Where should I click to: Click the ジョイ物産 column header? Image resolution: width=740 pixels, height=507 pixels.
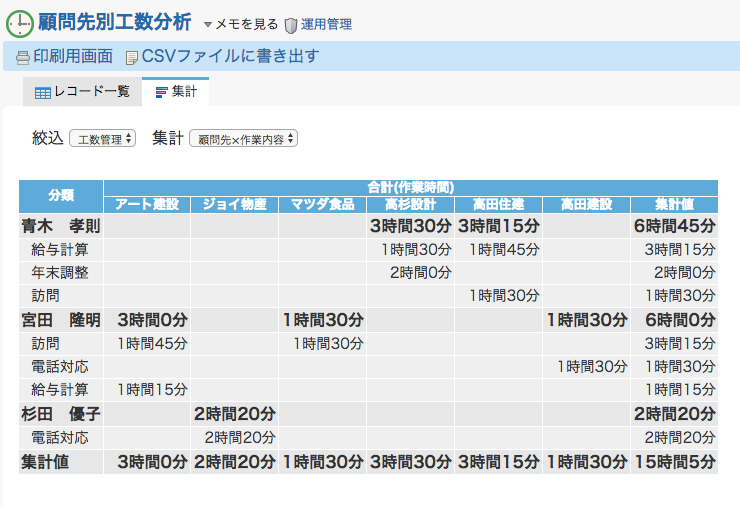click(x=235, y=204)
